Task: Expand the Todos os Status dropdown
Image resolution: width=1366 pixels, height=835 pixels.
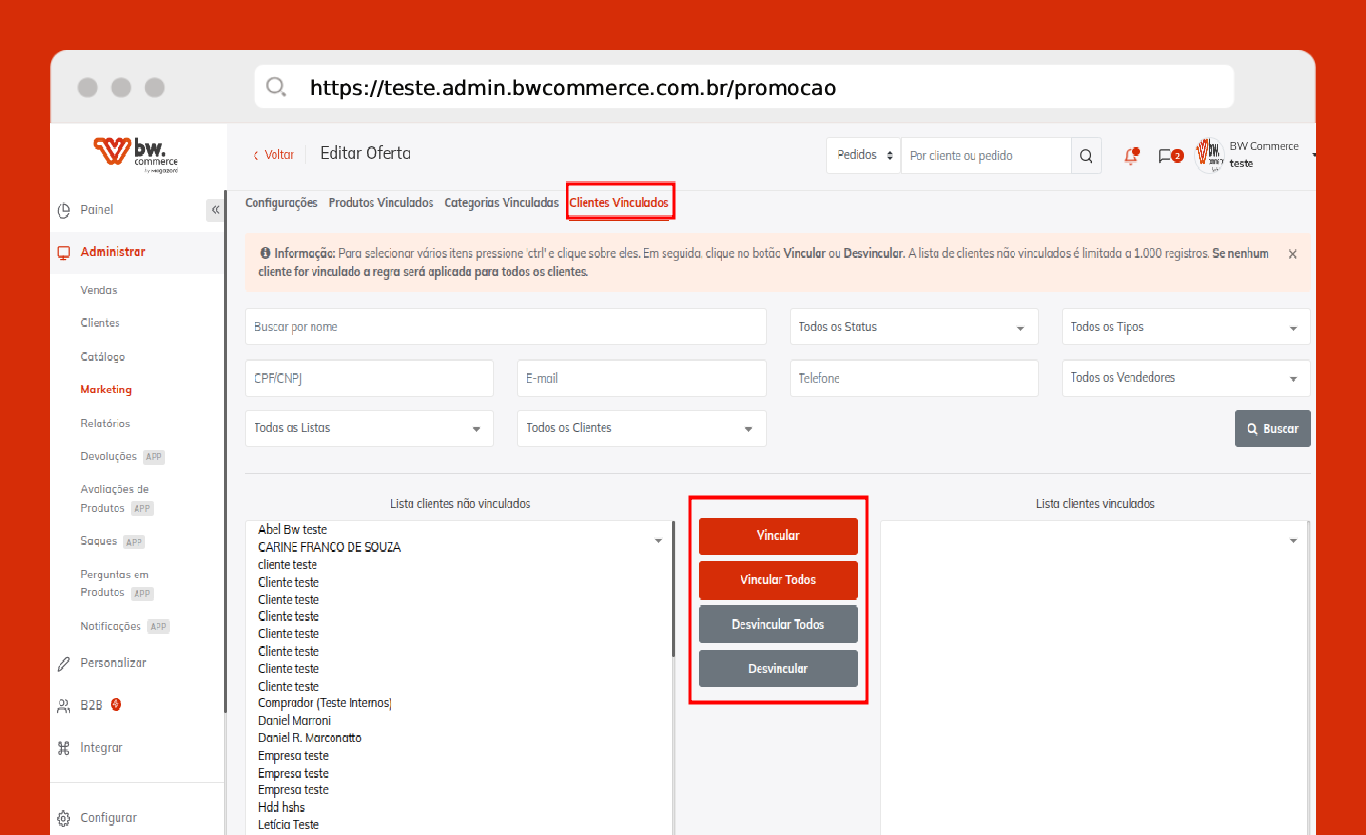Action: 913,327
